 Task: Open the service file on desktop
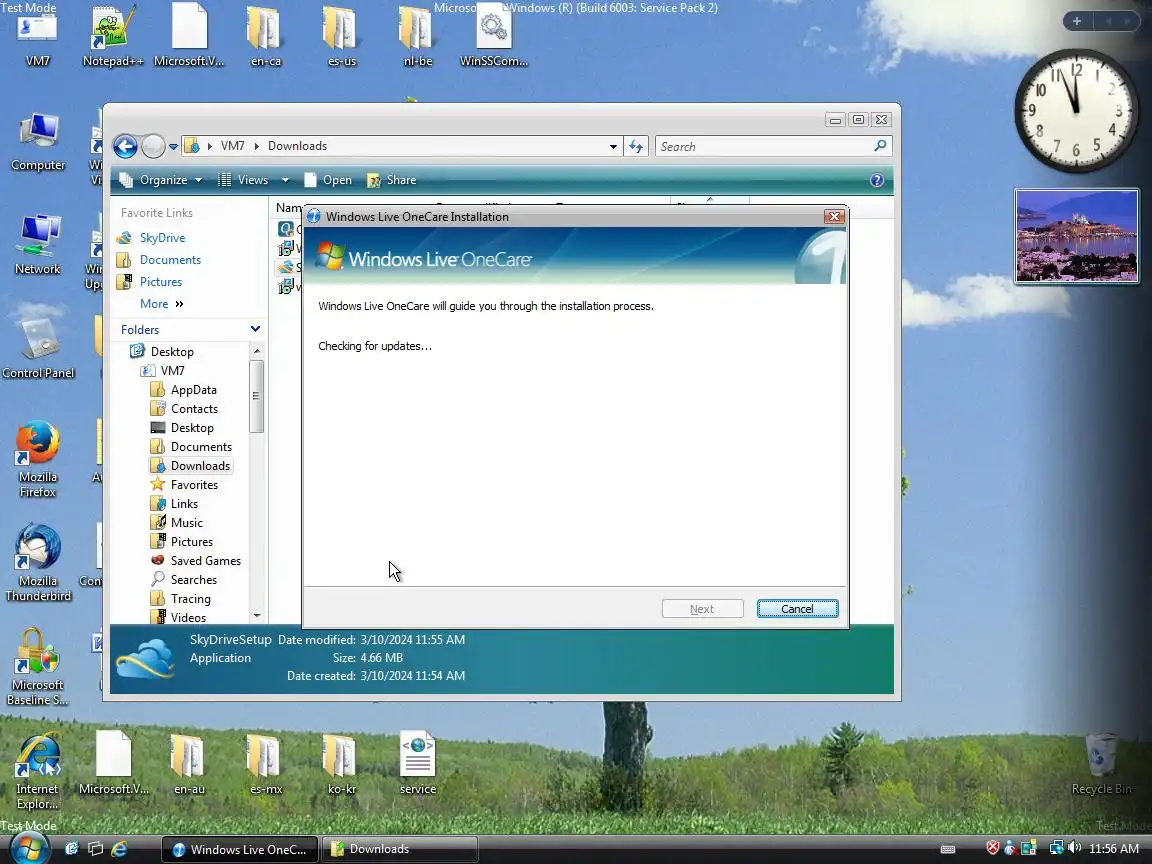417,764
